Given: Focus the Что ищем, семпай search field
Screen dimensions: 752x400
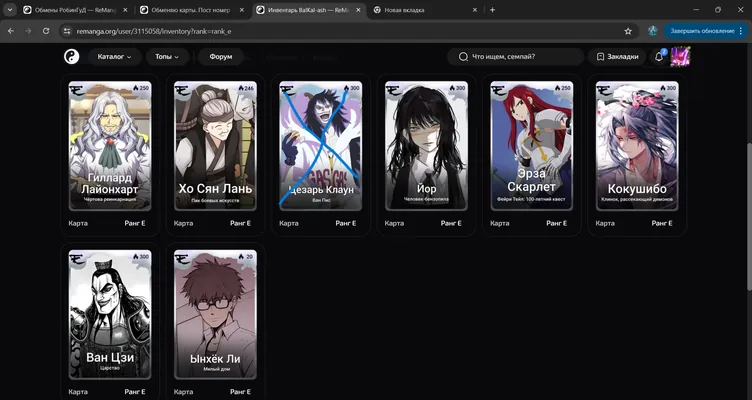Looking at the screenshot, I should pos(515,57).
